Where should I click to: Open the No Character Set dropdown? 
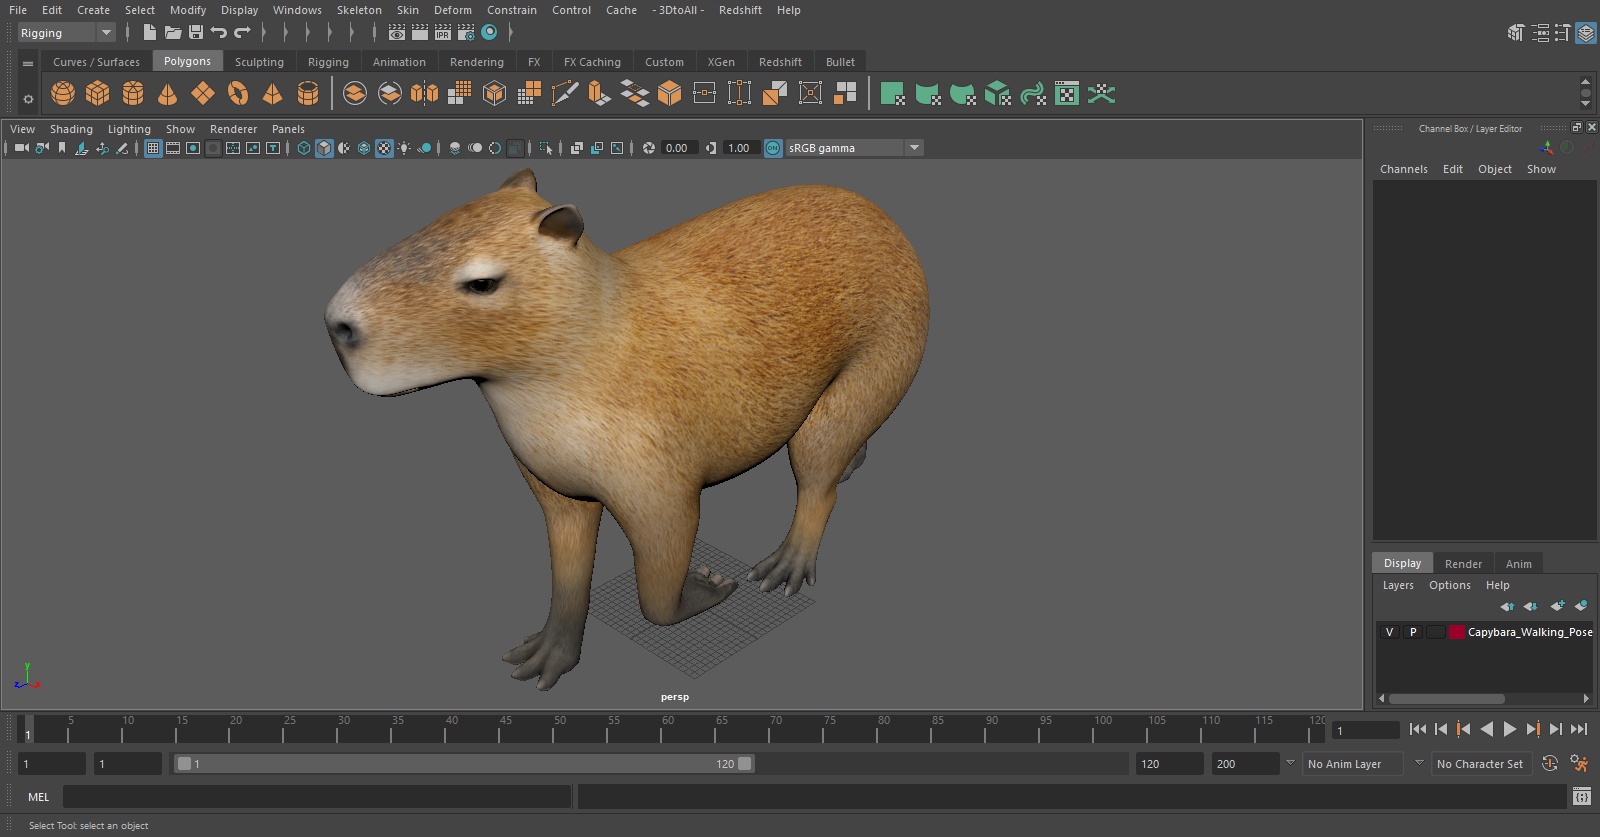pos(1480,764)
